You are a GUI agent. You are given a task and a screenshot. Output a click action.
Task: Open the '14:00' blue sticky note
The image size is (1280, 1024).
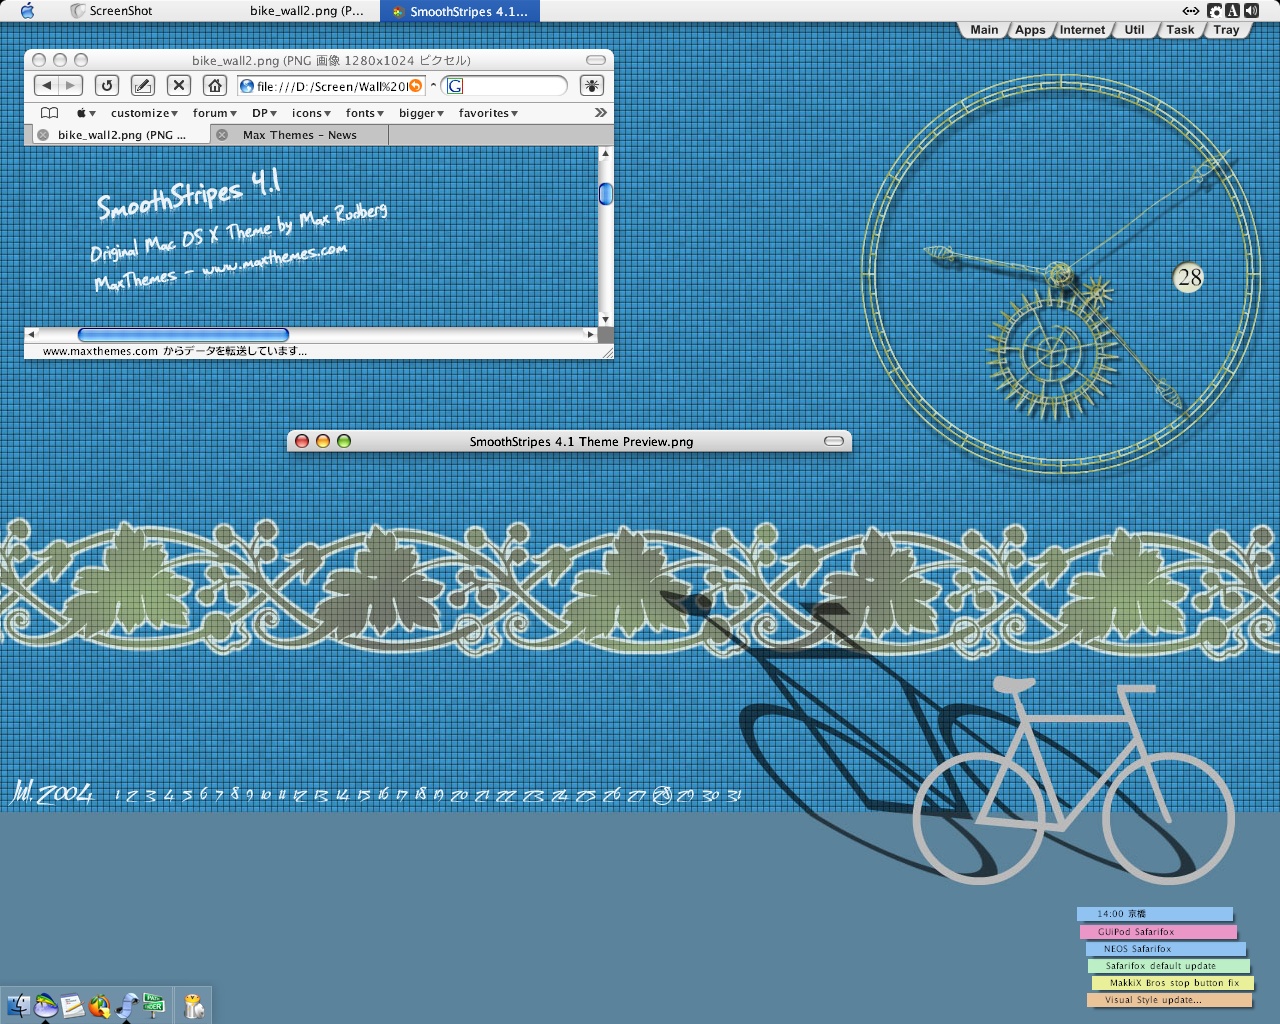[1155, 914]
